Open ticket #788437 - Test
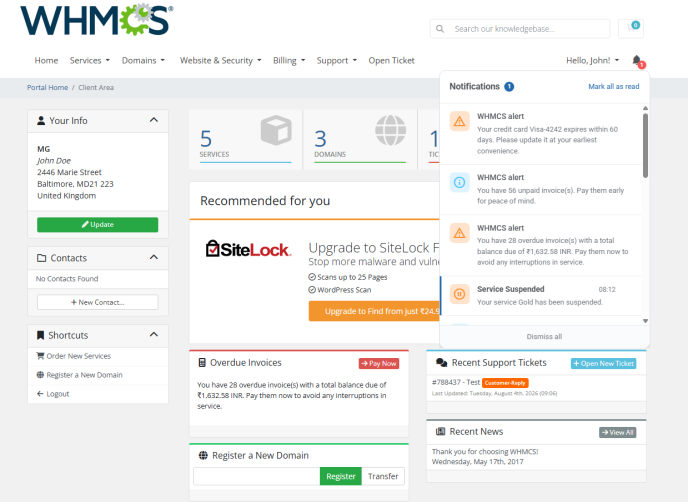Viewport: 688px width, 502px height. click(x=456, y=382)
